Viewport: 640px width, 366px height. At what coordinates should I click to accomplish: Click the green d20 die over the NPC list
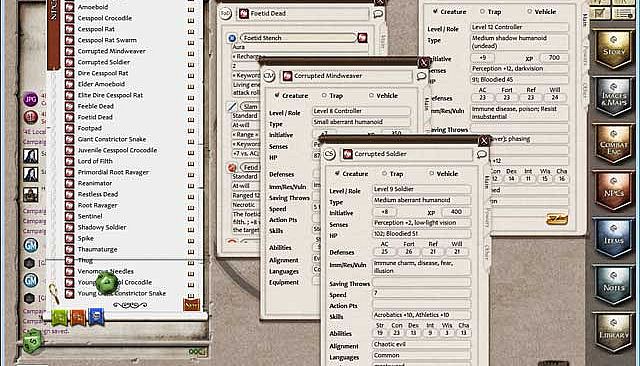click(x=107, y=282)
